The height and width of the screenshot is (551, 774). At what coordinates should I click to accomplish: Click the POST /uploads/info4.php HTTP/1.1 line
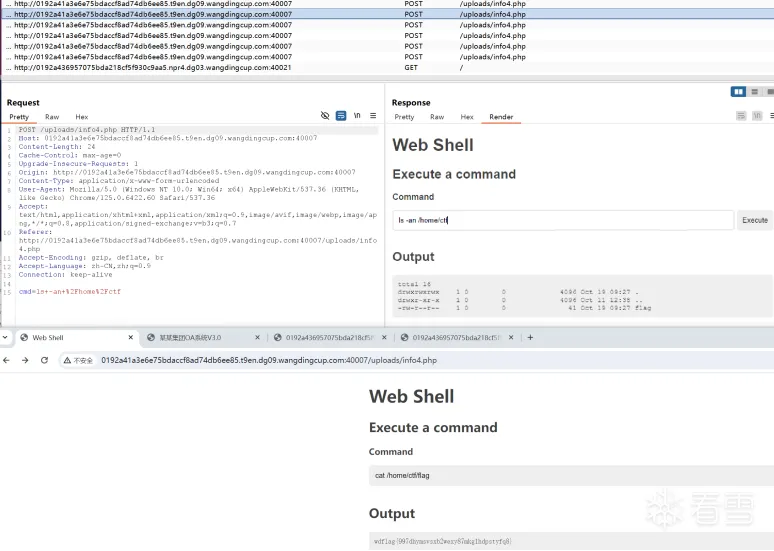point(87,130)
